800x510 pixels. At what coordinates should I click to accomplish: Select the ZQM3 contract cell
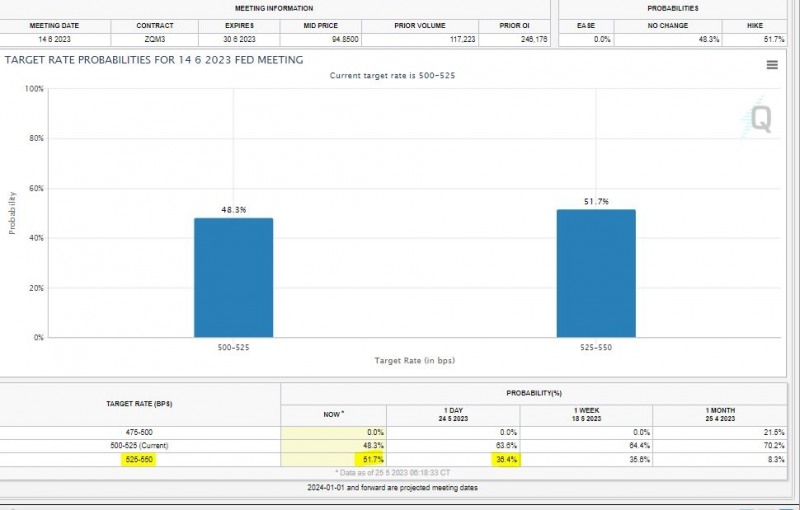pyautogui.click(x=155, y=39)
